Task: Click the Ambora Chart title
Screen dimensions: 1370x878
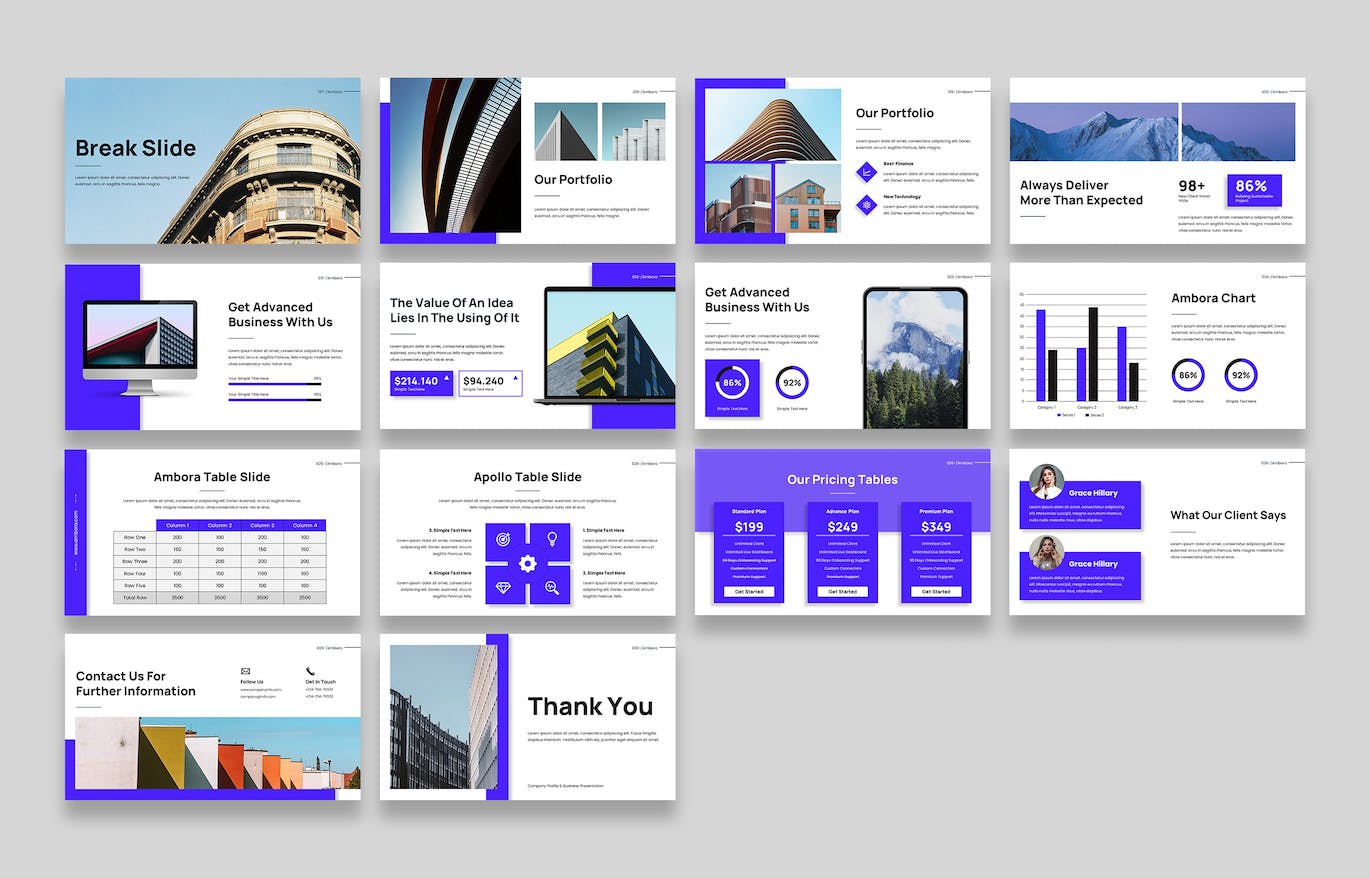Action: point(1213,298)
